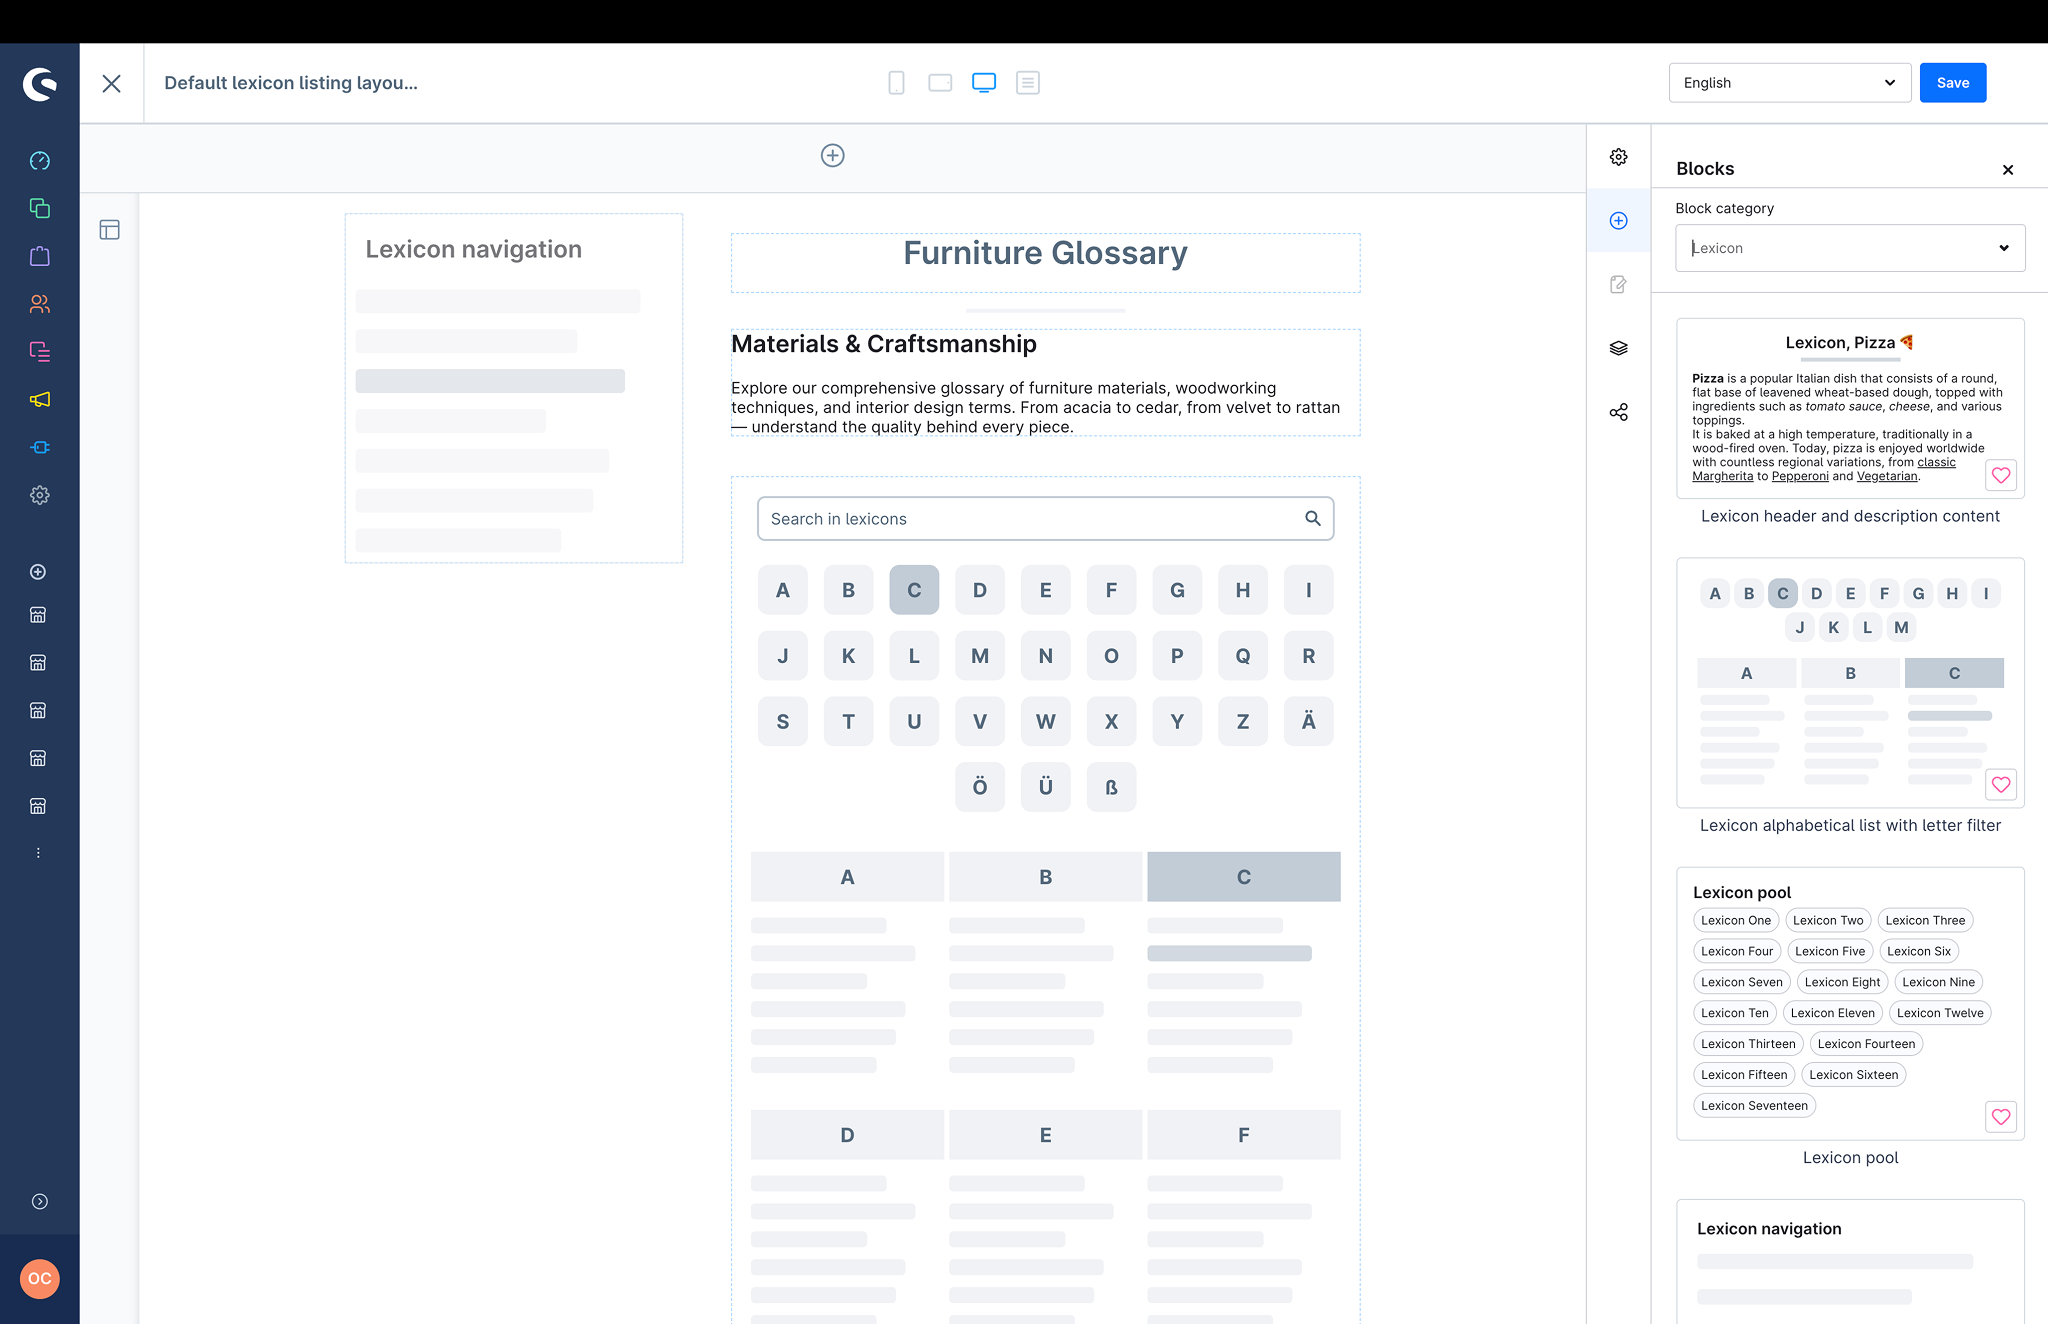2048x1324 pixels.
Task: Close the Blocks panel
Action: [2008, 170]
